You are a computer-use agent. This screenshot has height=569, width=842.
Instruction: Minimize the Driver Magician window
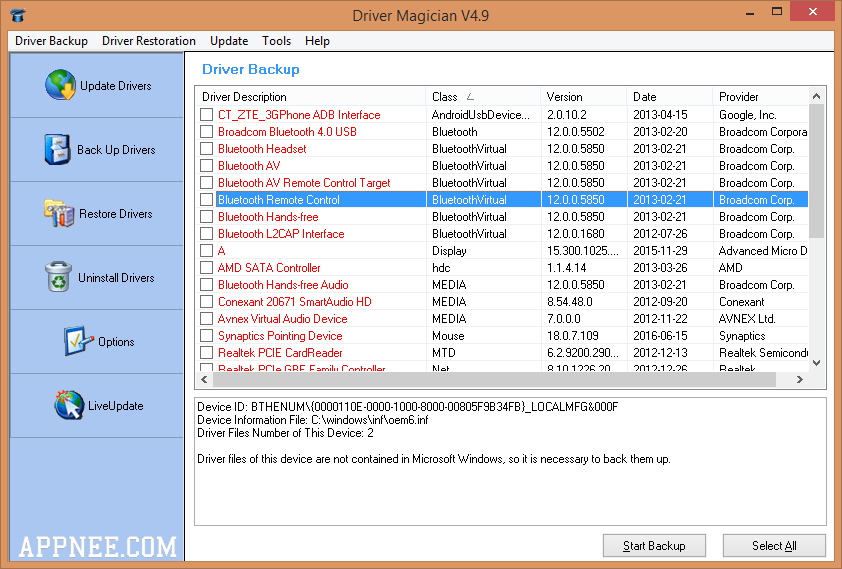point(750,12)
